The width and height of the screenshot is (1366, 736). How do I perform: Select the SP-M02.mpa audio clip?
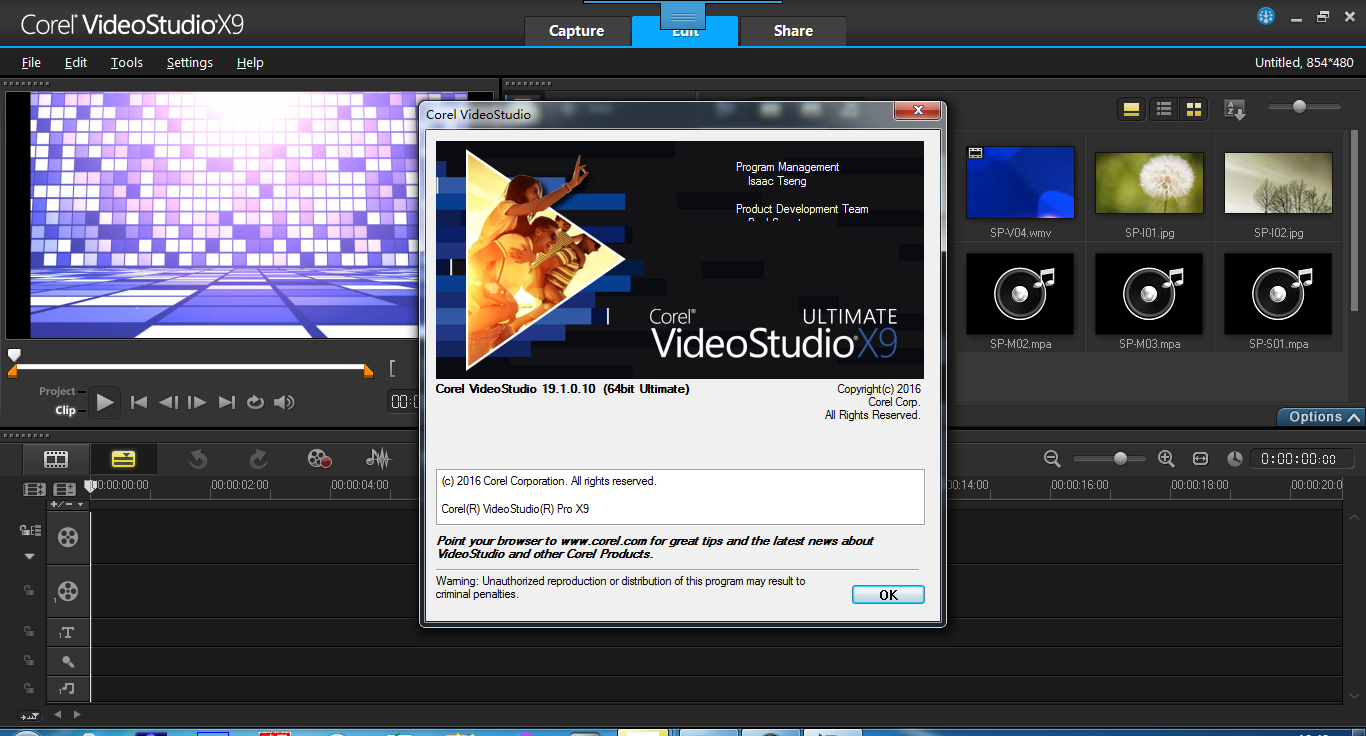1020,294
